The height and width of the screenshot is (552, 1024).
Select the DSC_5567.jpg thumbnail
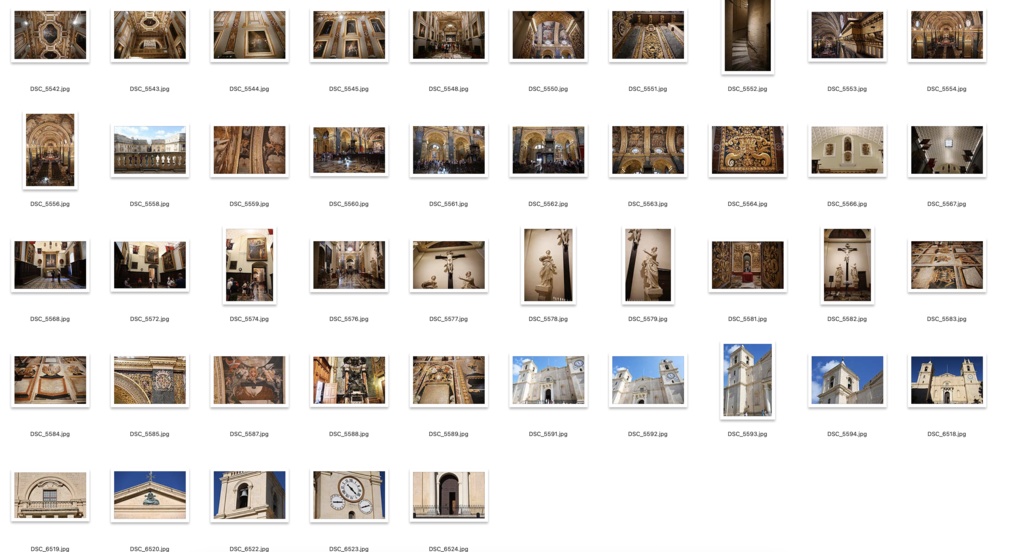click(x=947, y=150)
